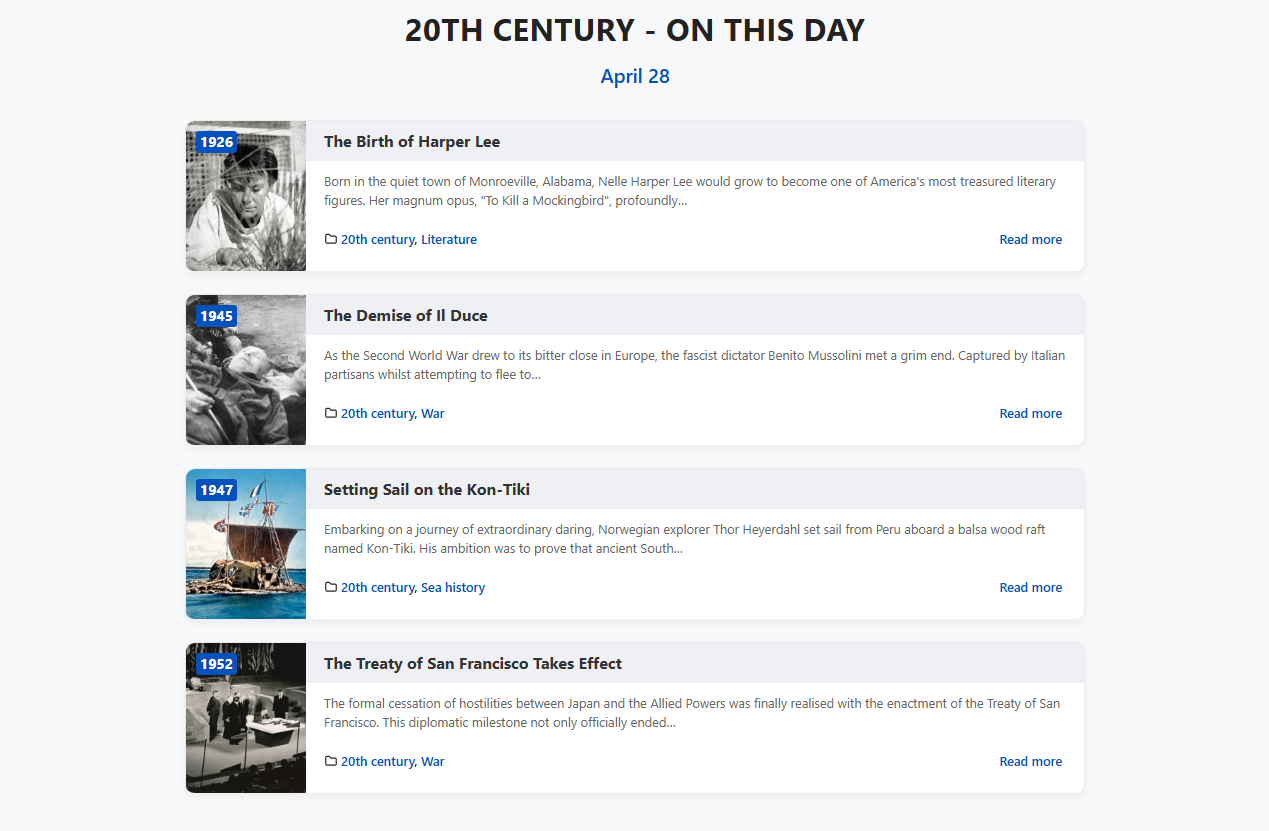Viewport: 1269px width, 831px height.
Task: Click the 1952 year badge
Action: 216,664
